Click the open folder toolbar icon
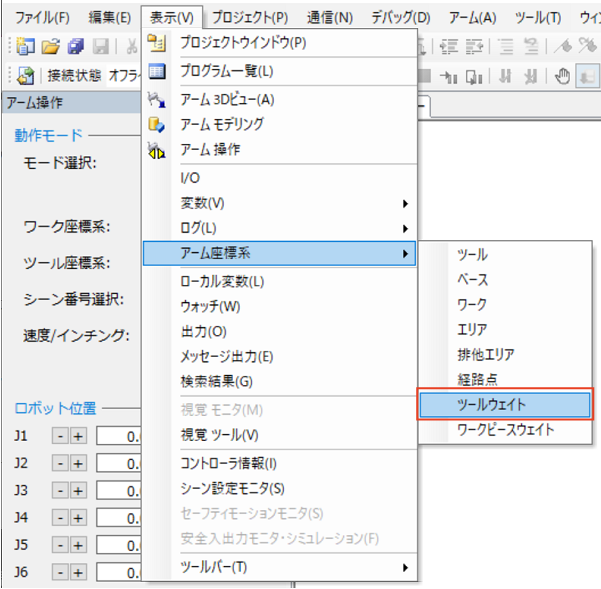 51,47
